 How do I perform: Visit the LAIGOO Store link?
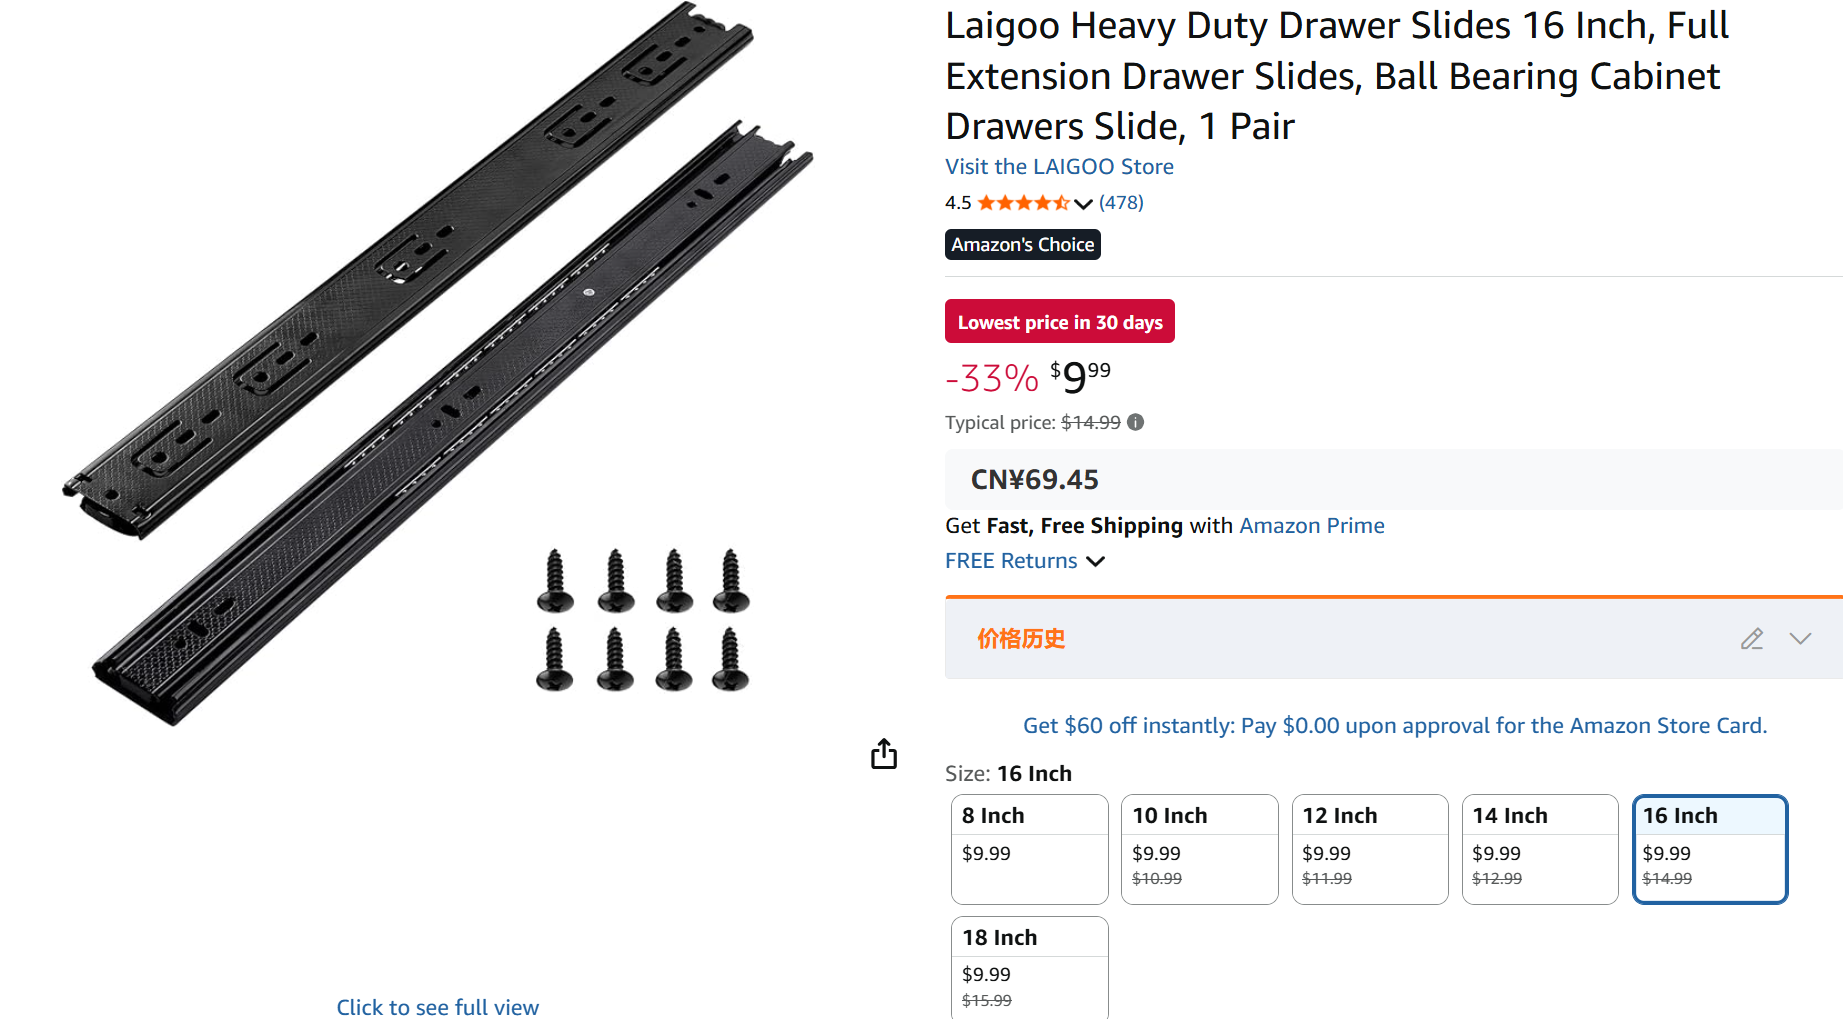1059,167
